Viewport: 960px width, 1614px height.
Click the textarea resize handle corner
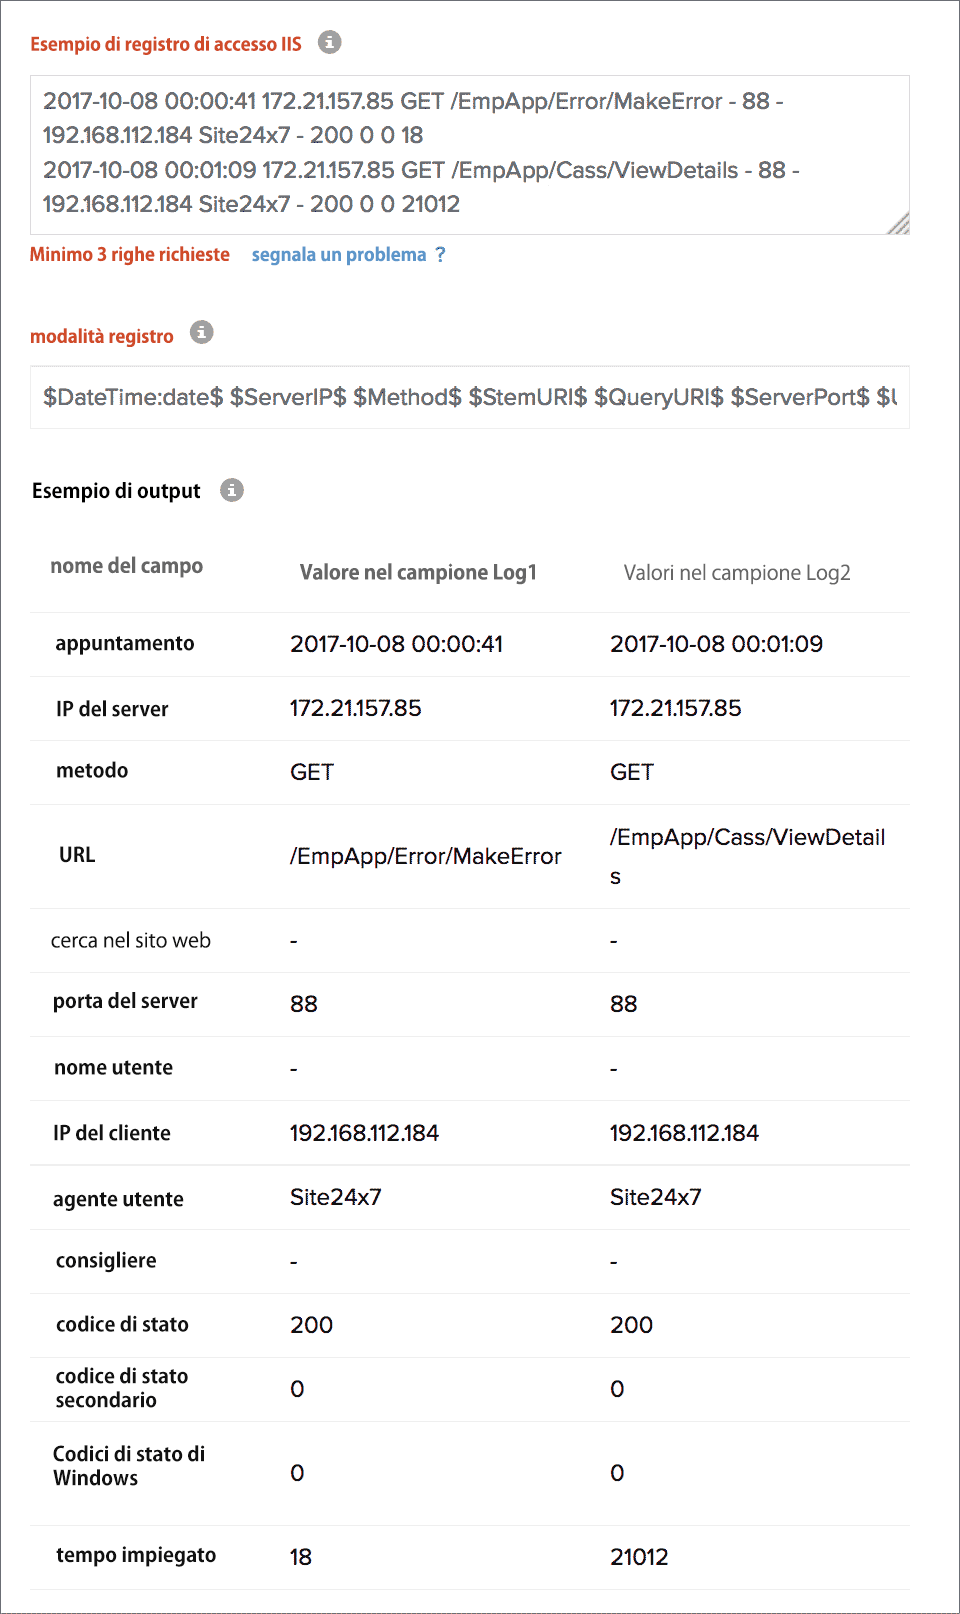[899, 225]
